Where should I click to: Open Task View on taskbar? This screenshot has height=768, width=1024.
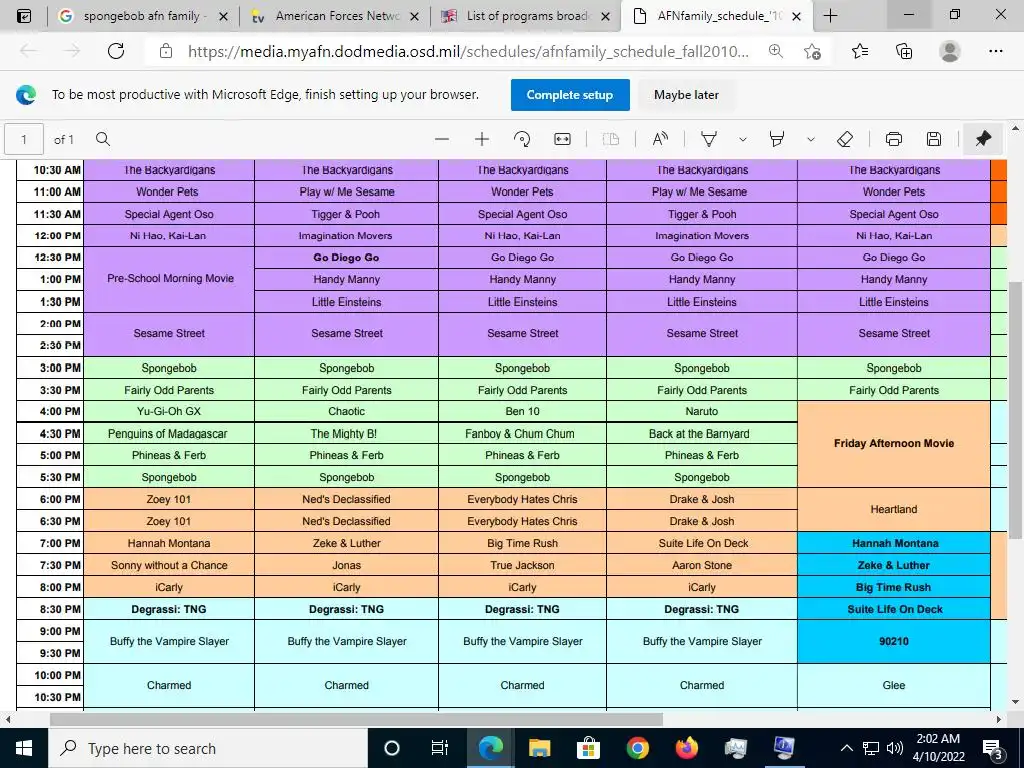coord(440,748)
